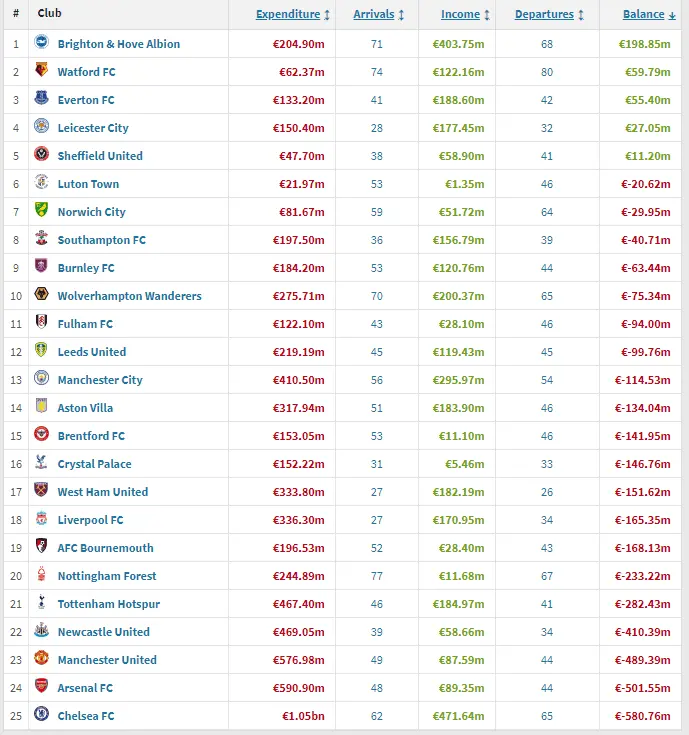Click the Manchester City club crest
This screenshot has height=735, width=689.
pyautogui.click(x=42, y=379)
